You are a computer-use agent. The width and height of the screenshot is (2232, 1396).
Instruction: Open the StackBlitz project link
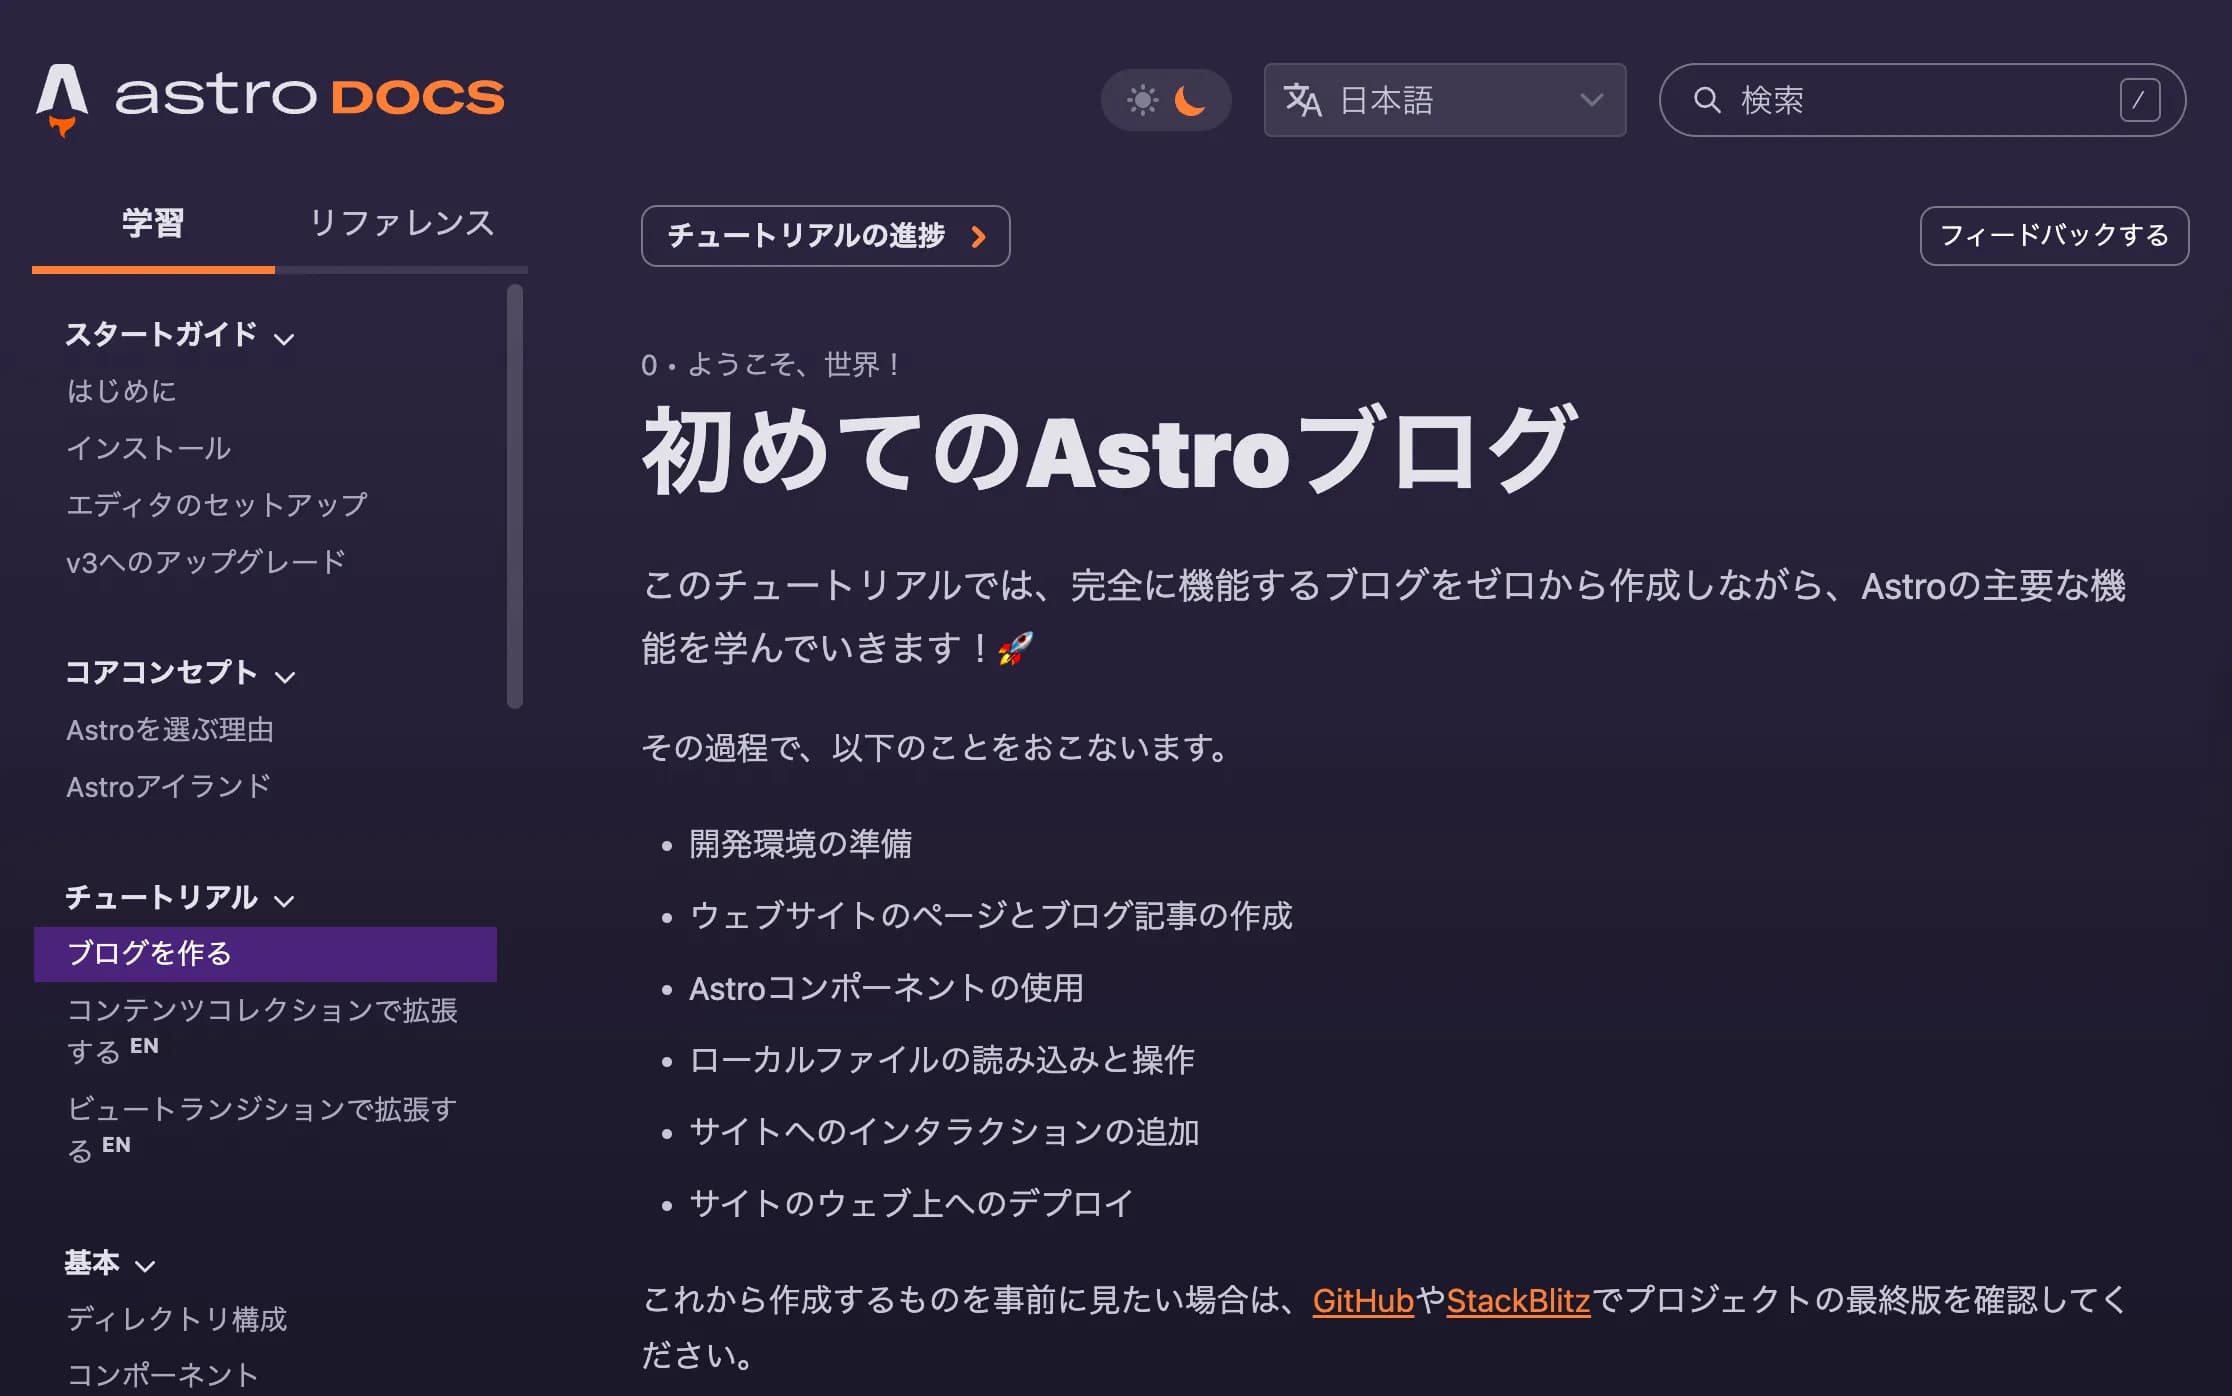tap(1518, 1300)
